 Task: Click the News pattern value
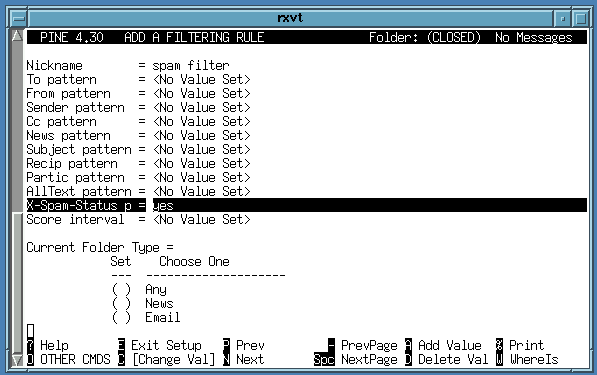(x=202, y=136)
